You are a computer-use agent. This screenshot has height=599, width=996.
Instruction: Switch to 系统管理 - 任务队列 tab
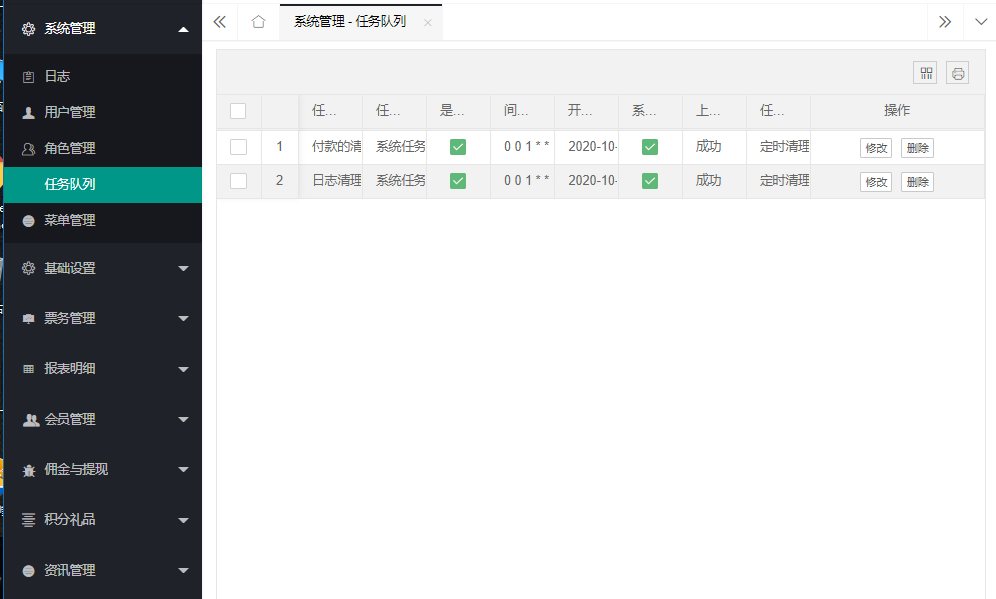pos(350,22)
